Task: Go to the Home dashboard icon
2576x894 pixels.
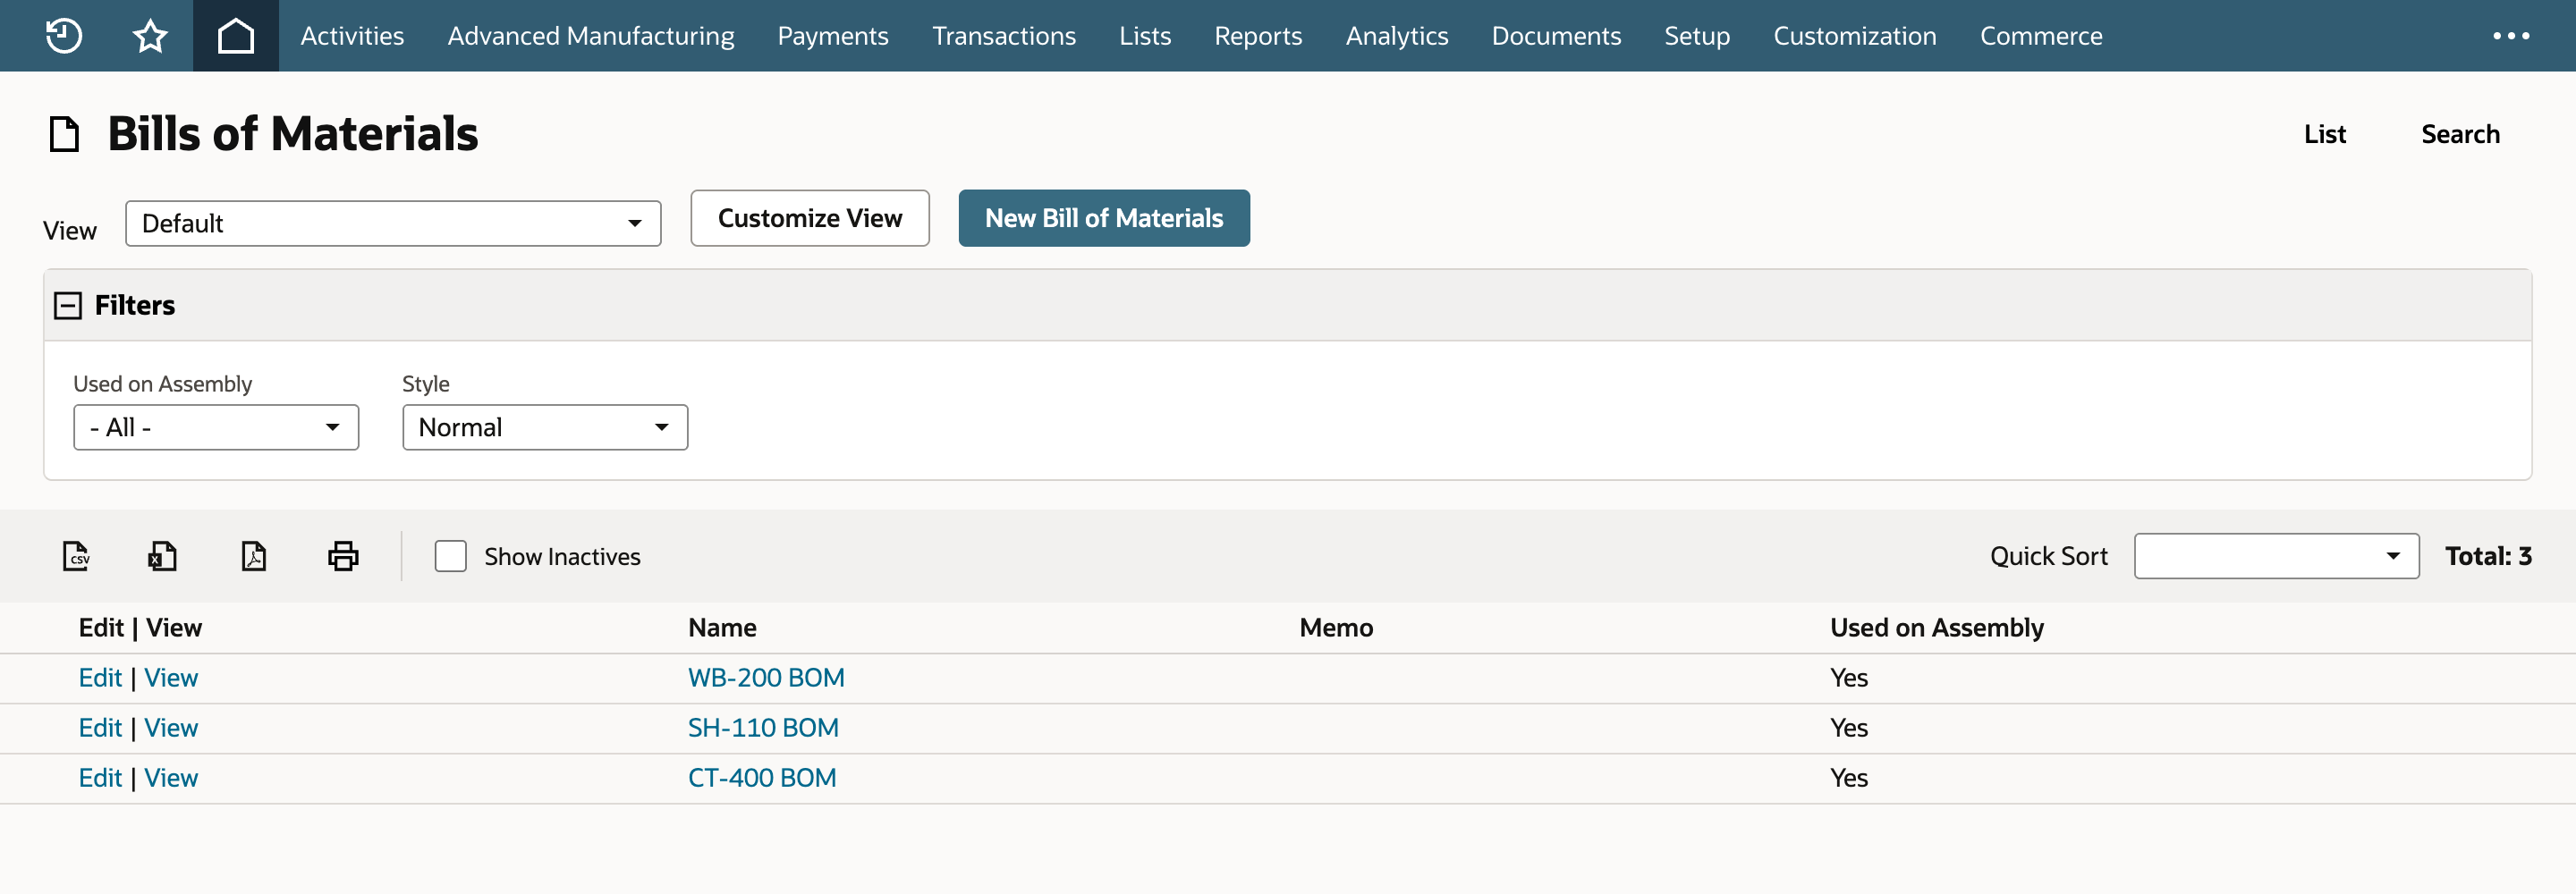Action: (x=236, y=36)
